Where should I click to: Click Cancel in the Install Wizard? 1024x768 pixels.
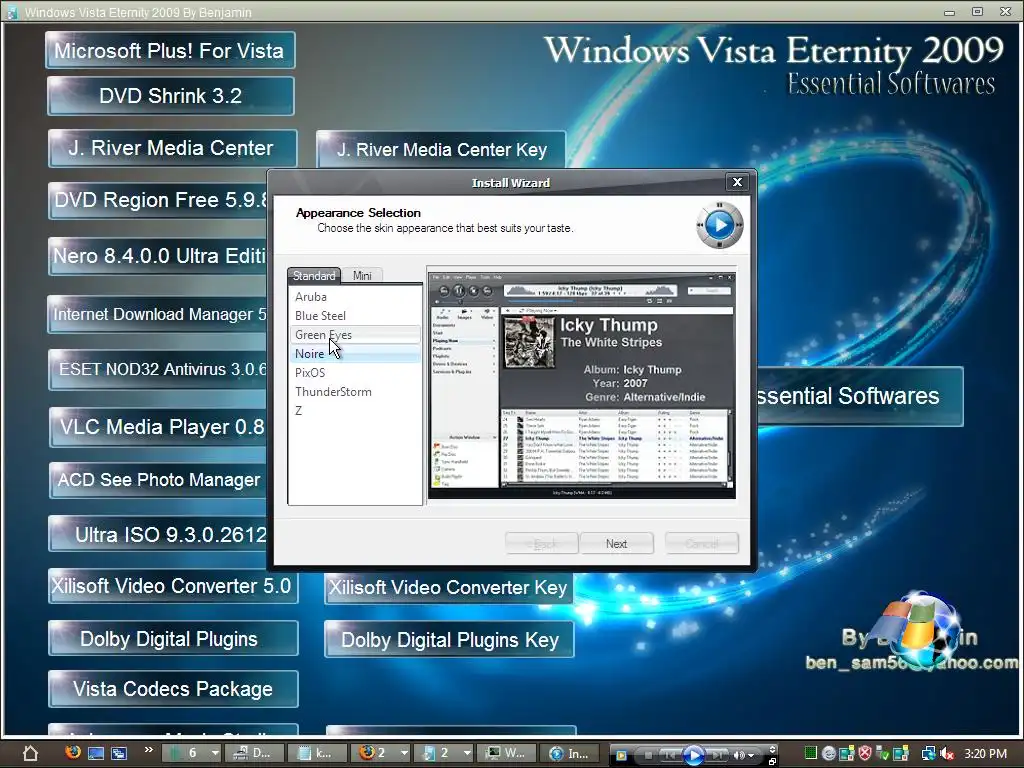pos(702,543)
